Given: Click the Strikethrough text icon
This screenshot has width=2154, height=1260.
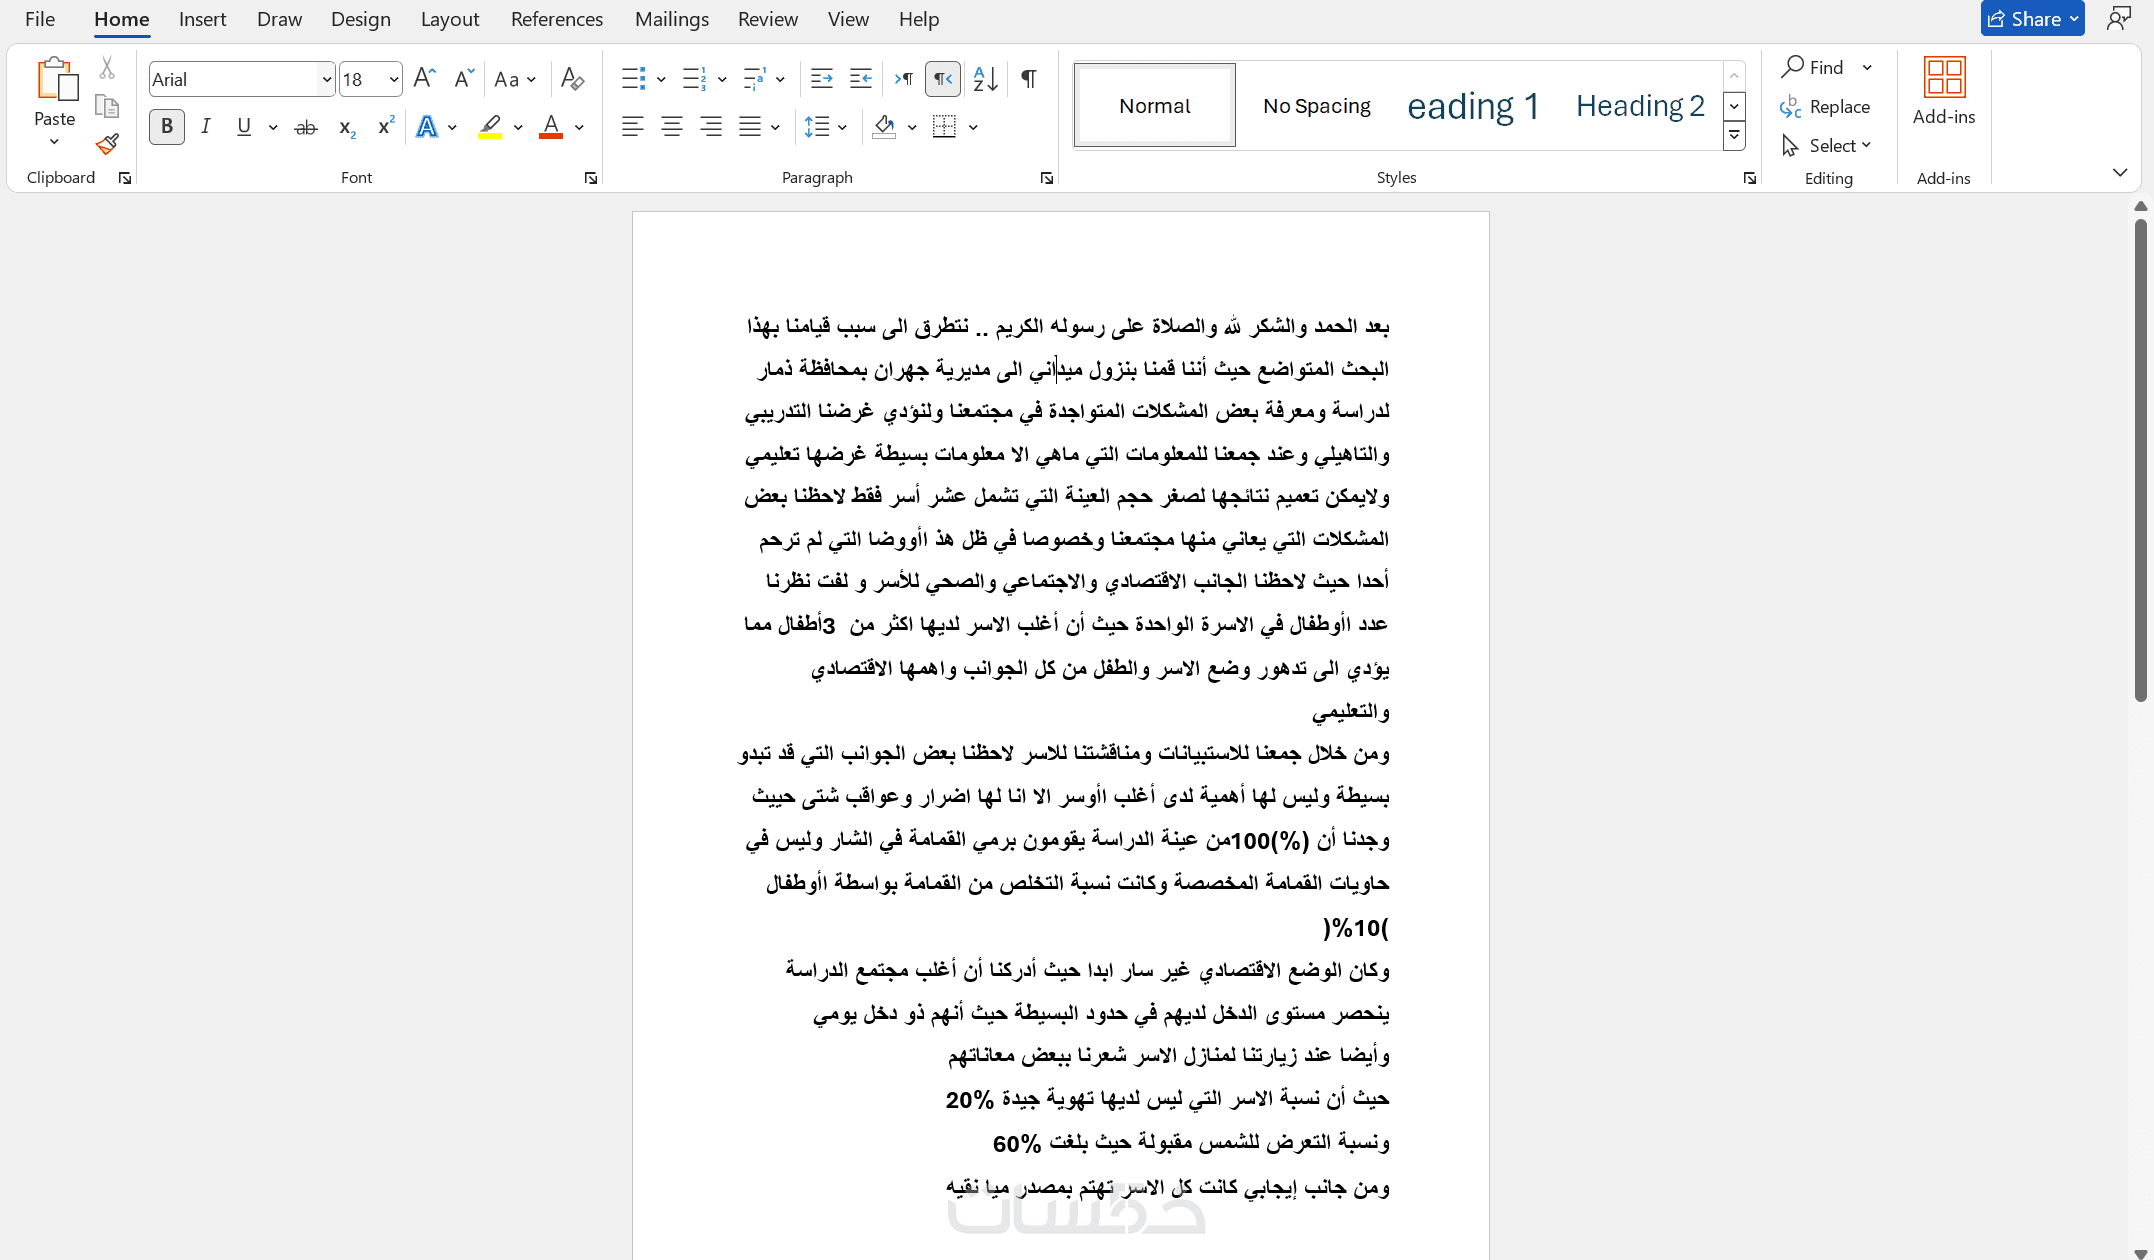Looking at the screenshot, I should (306, 127).
